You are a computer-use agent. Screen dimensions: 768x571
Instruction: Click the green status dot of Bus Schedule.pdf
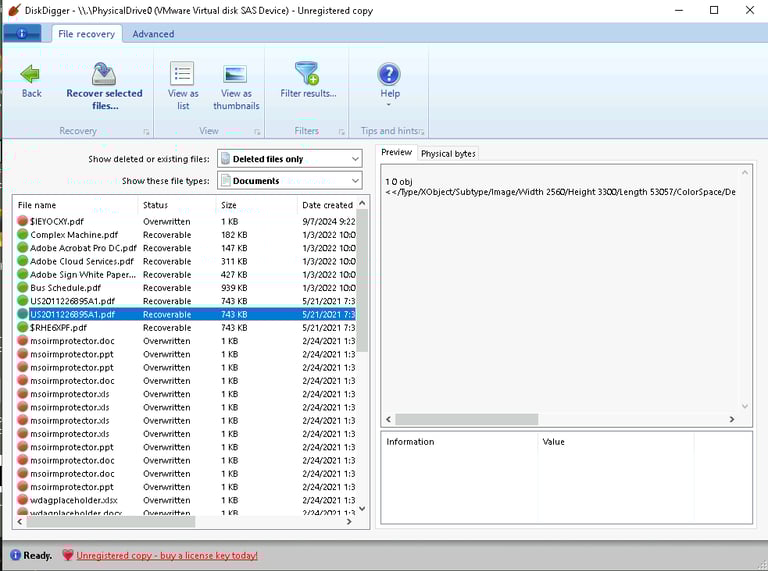pos(23,287)
